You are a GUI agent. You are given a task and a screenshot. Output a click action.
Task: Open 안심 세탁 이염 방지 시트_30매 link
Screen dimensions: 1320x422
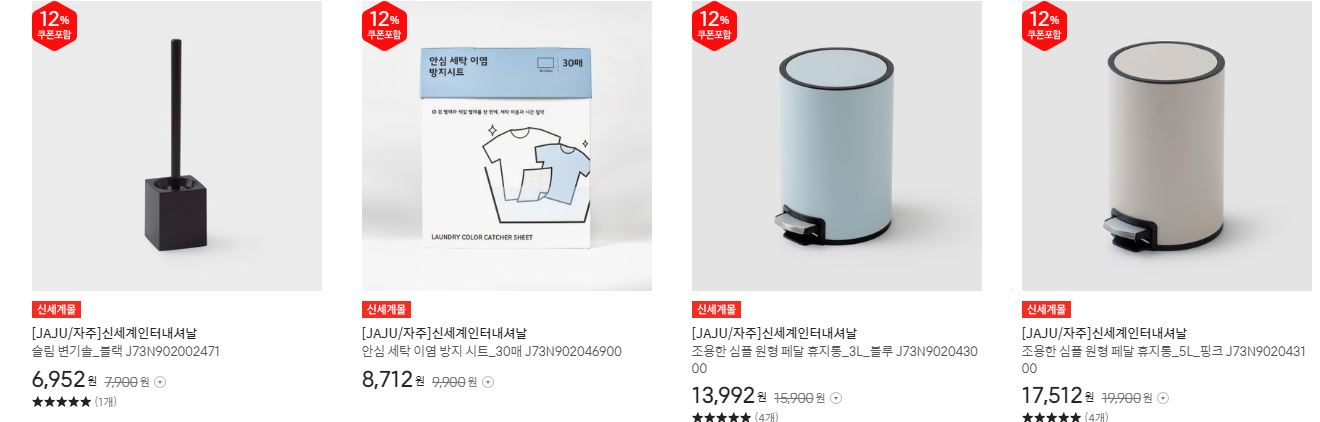tap(492, 352)
